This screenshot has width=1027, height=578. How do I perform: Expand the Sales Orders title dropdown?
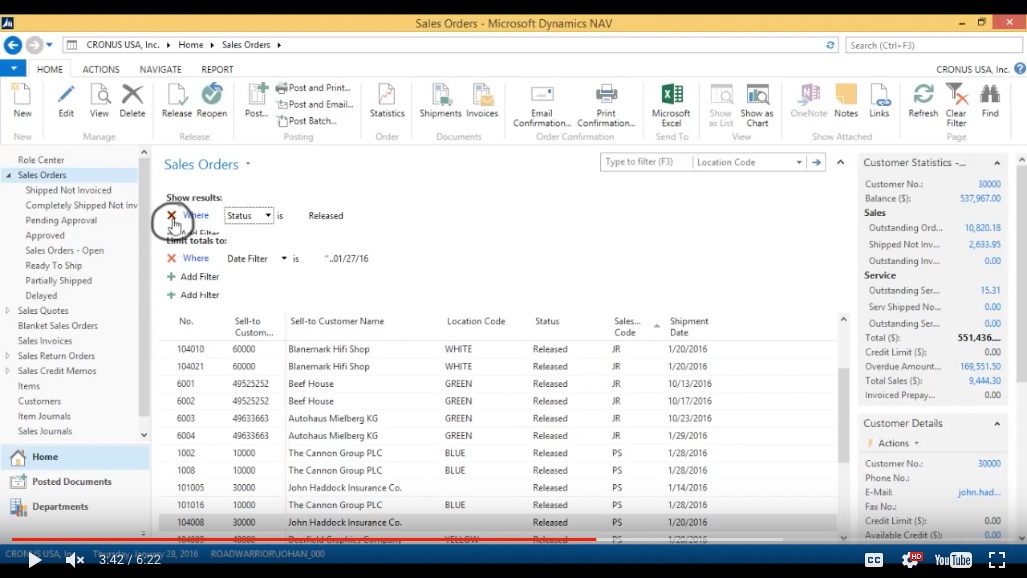[x=248, y=164]
